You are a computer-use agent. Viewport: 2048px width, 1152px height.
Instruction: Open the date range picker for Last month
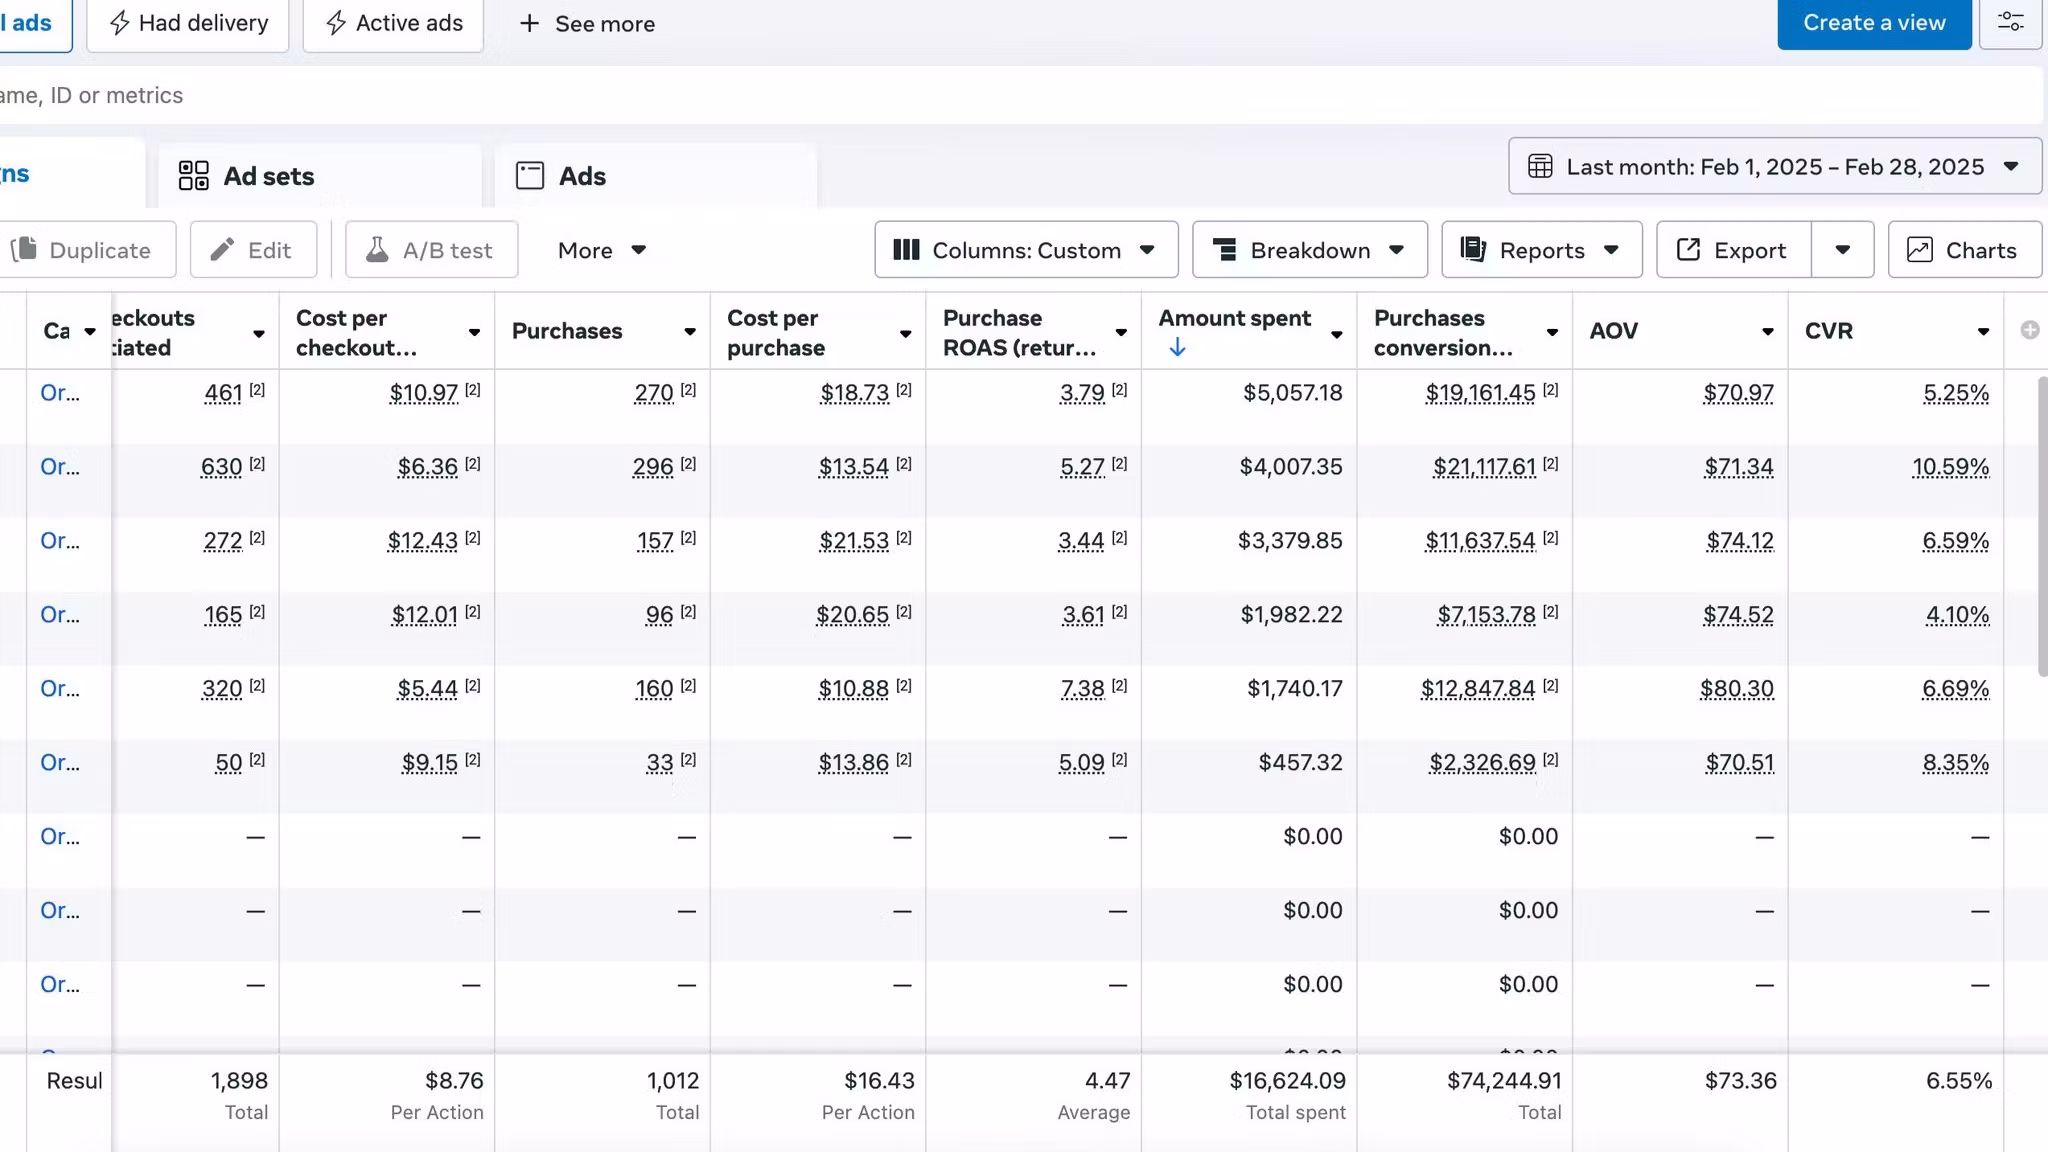pyautogui.click(x=1774, y=166)
